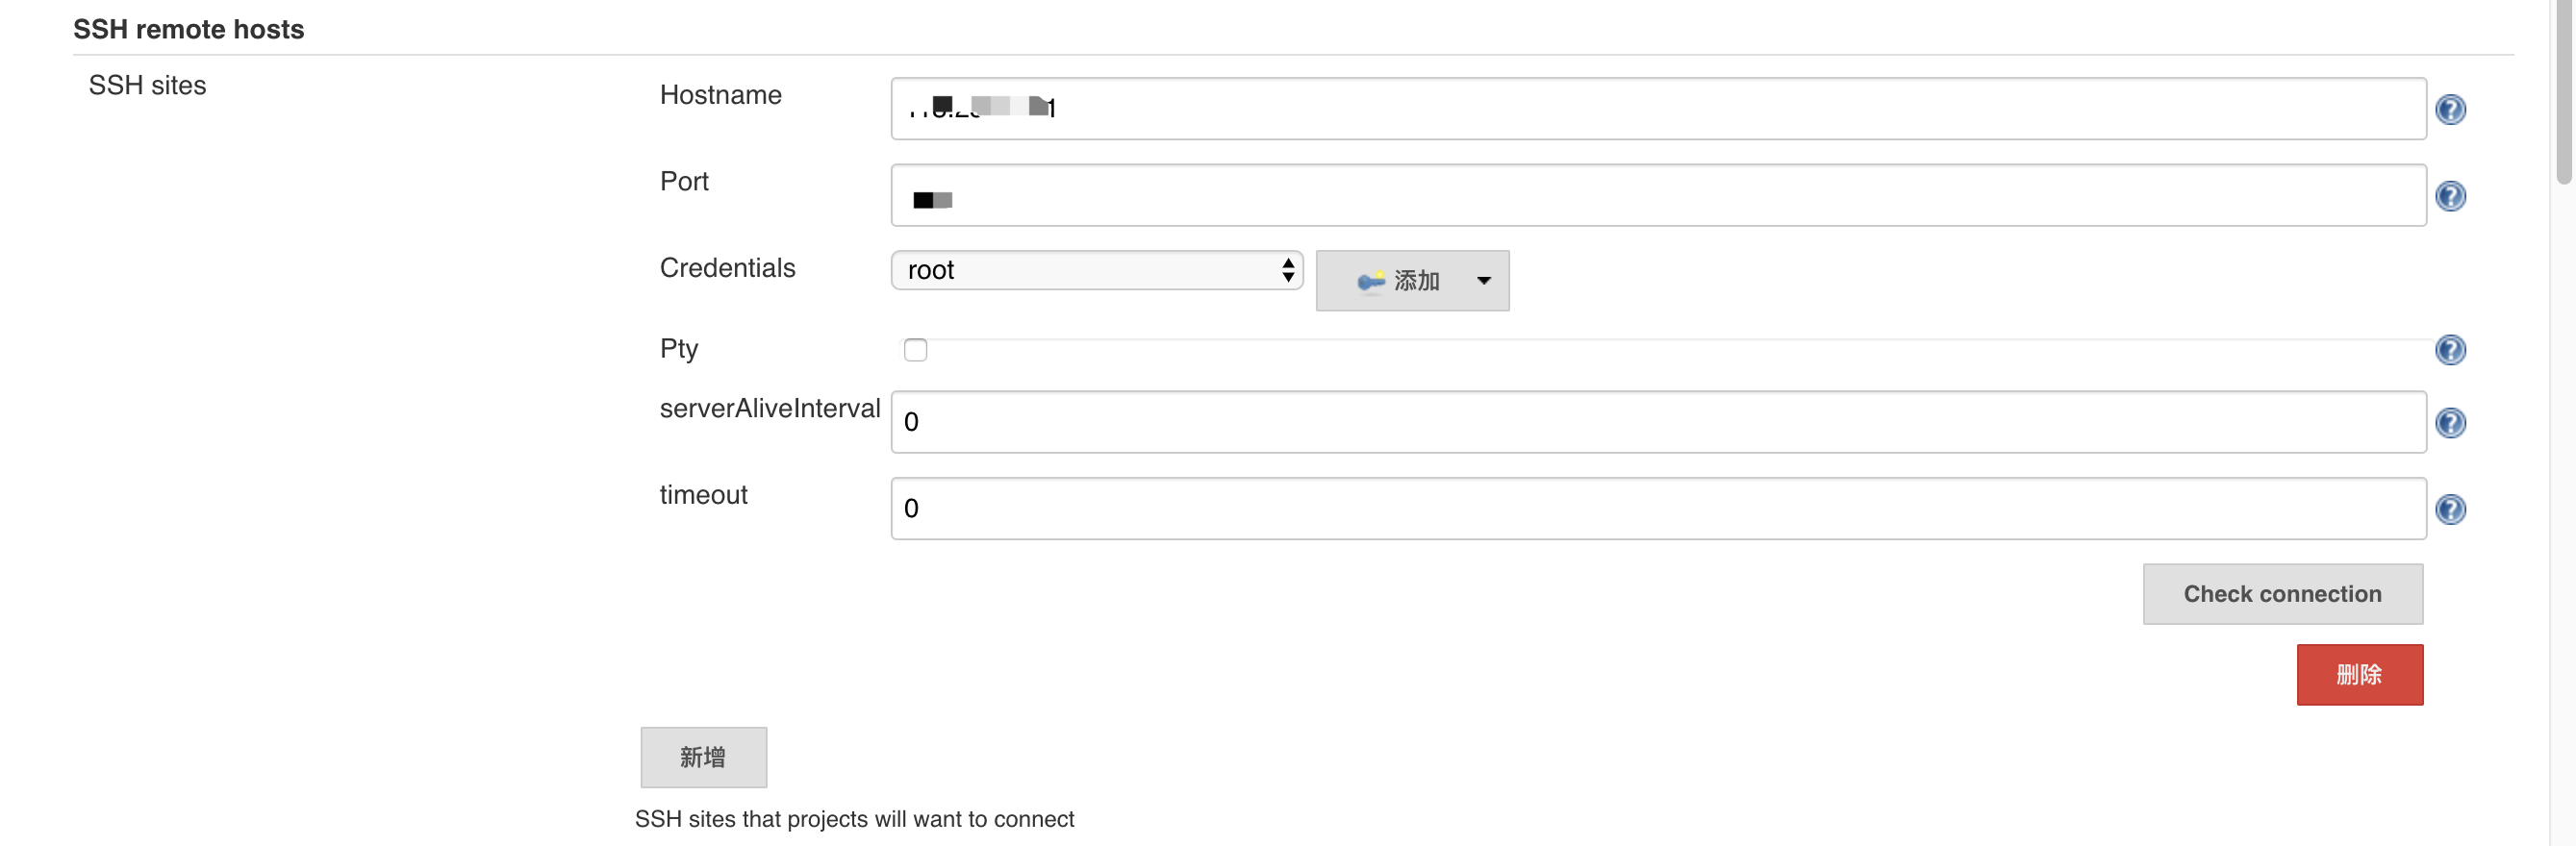Click the help icon beside Hostname field

click(2449, 109)
